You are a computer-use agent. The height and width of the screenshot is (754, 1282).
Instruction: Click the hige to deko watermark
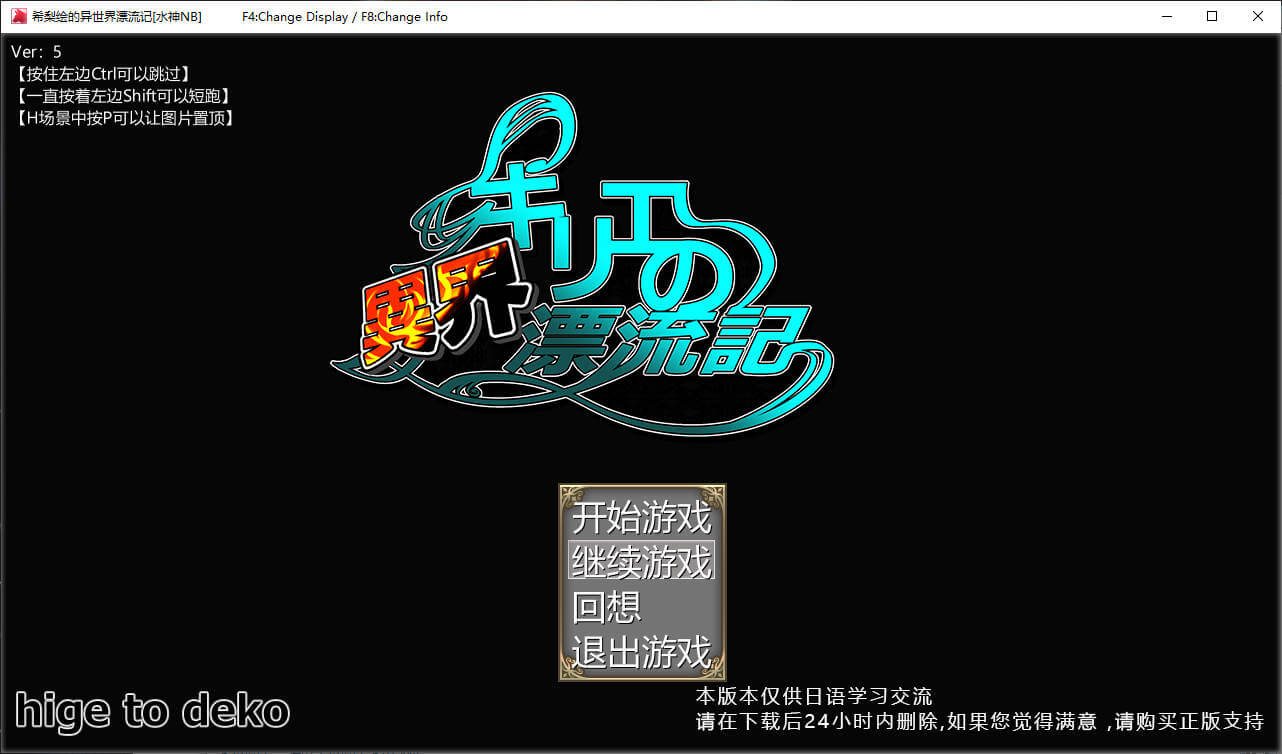(x=152, y=711)
